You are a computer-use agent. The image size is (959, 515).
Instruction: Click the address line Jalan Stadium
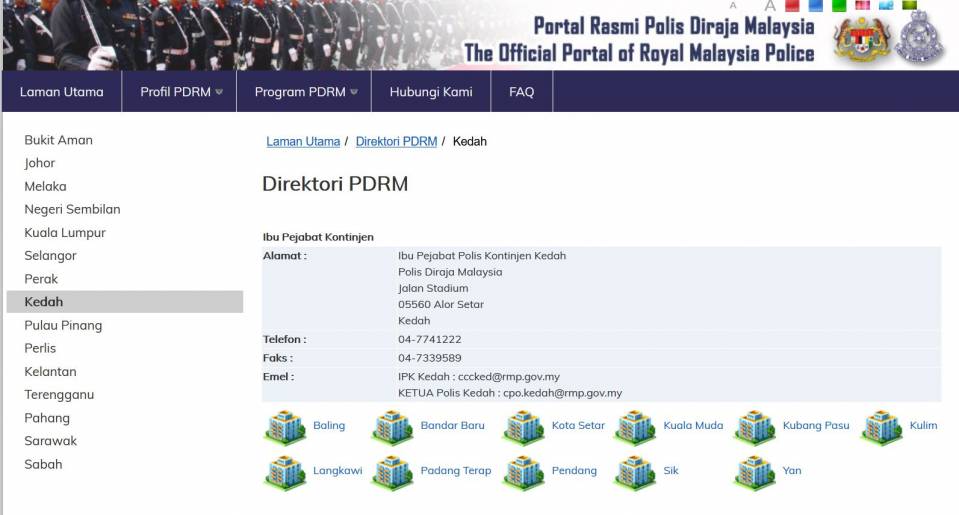[x=433, y=288]
